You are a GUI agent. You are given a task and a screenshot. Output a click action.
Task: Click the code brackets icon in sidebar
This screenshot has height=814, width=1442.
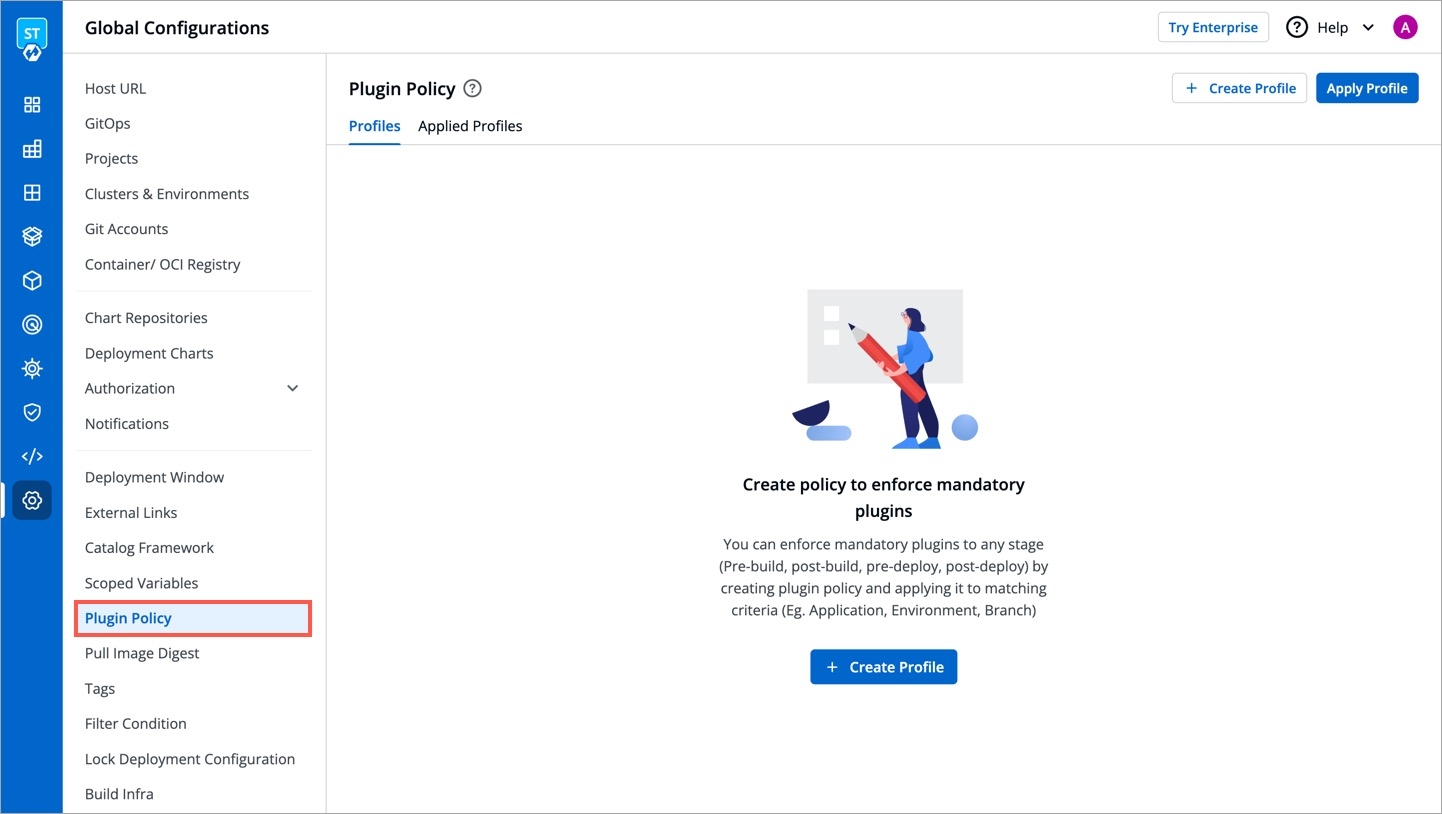[x=32, y=456]
